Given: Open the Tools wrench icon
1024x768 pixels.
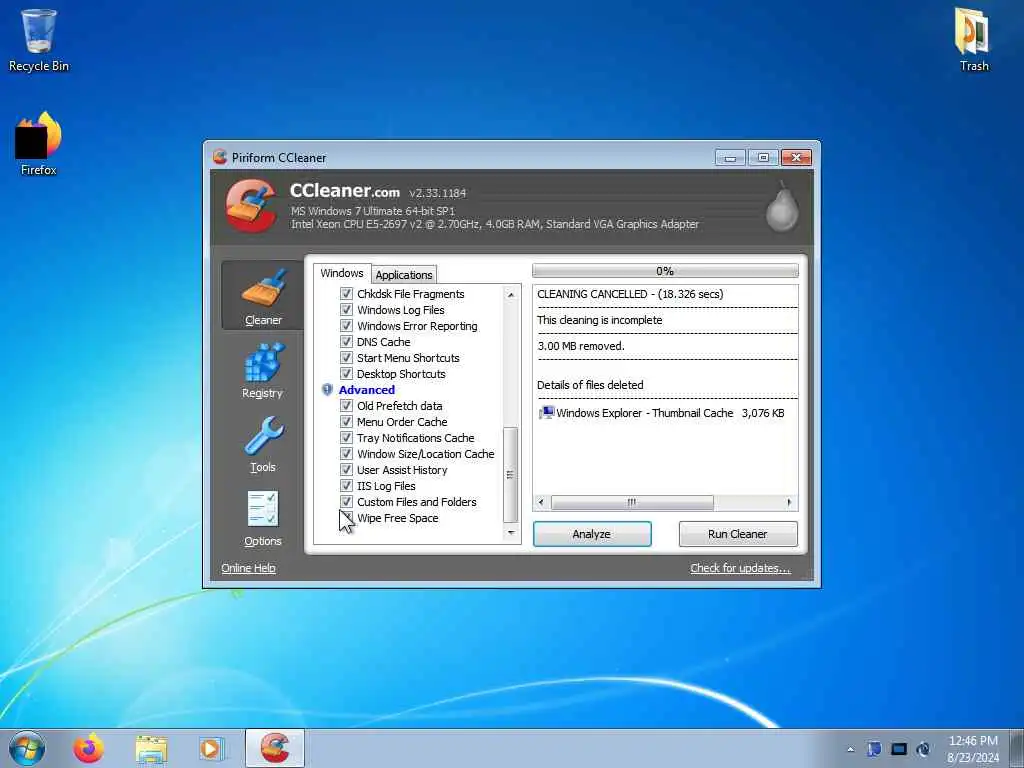Looking at the screenshot, I should click(263, 436).
